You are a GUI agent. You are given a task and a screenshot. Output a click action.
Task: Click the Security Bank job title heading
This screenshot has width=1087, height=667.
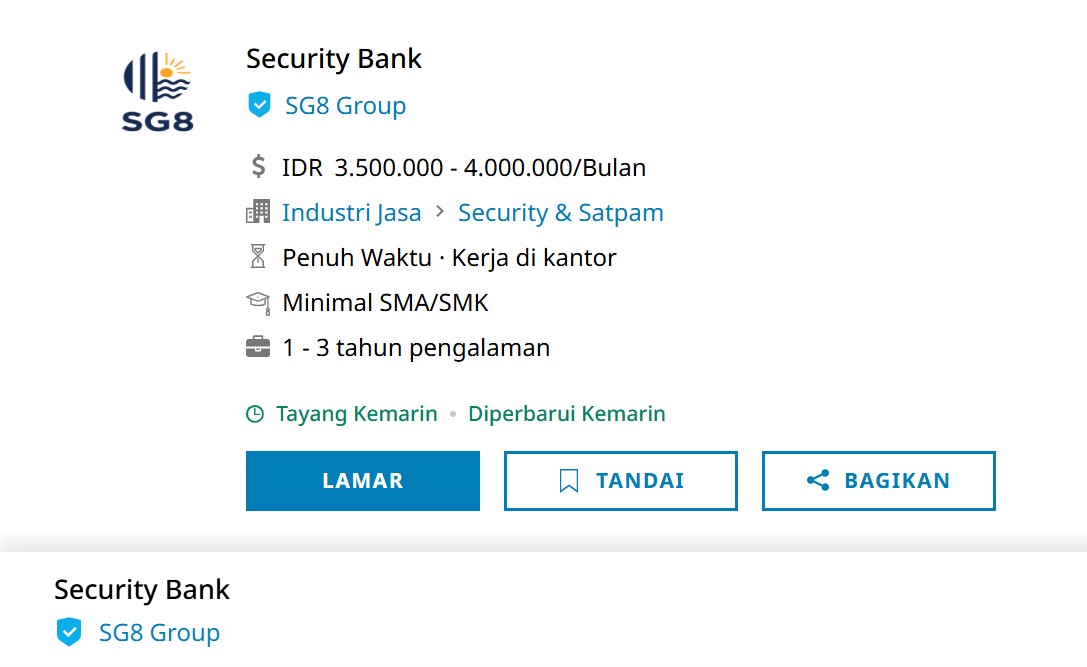(333, 59)
